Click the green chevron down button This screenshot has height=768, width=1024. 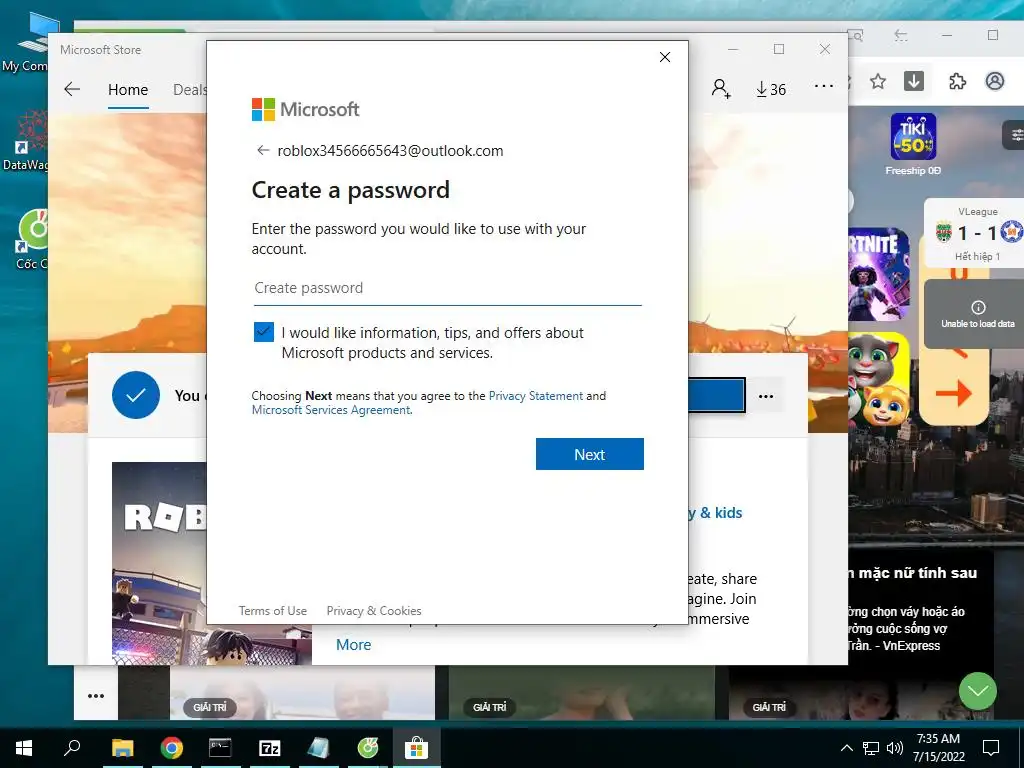978,691
